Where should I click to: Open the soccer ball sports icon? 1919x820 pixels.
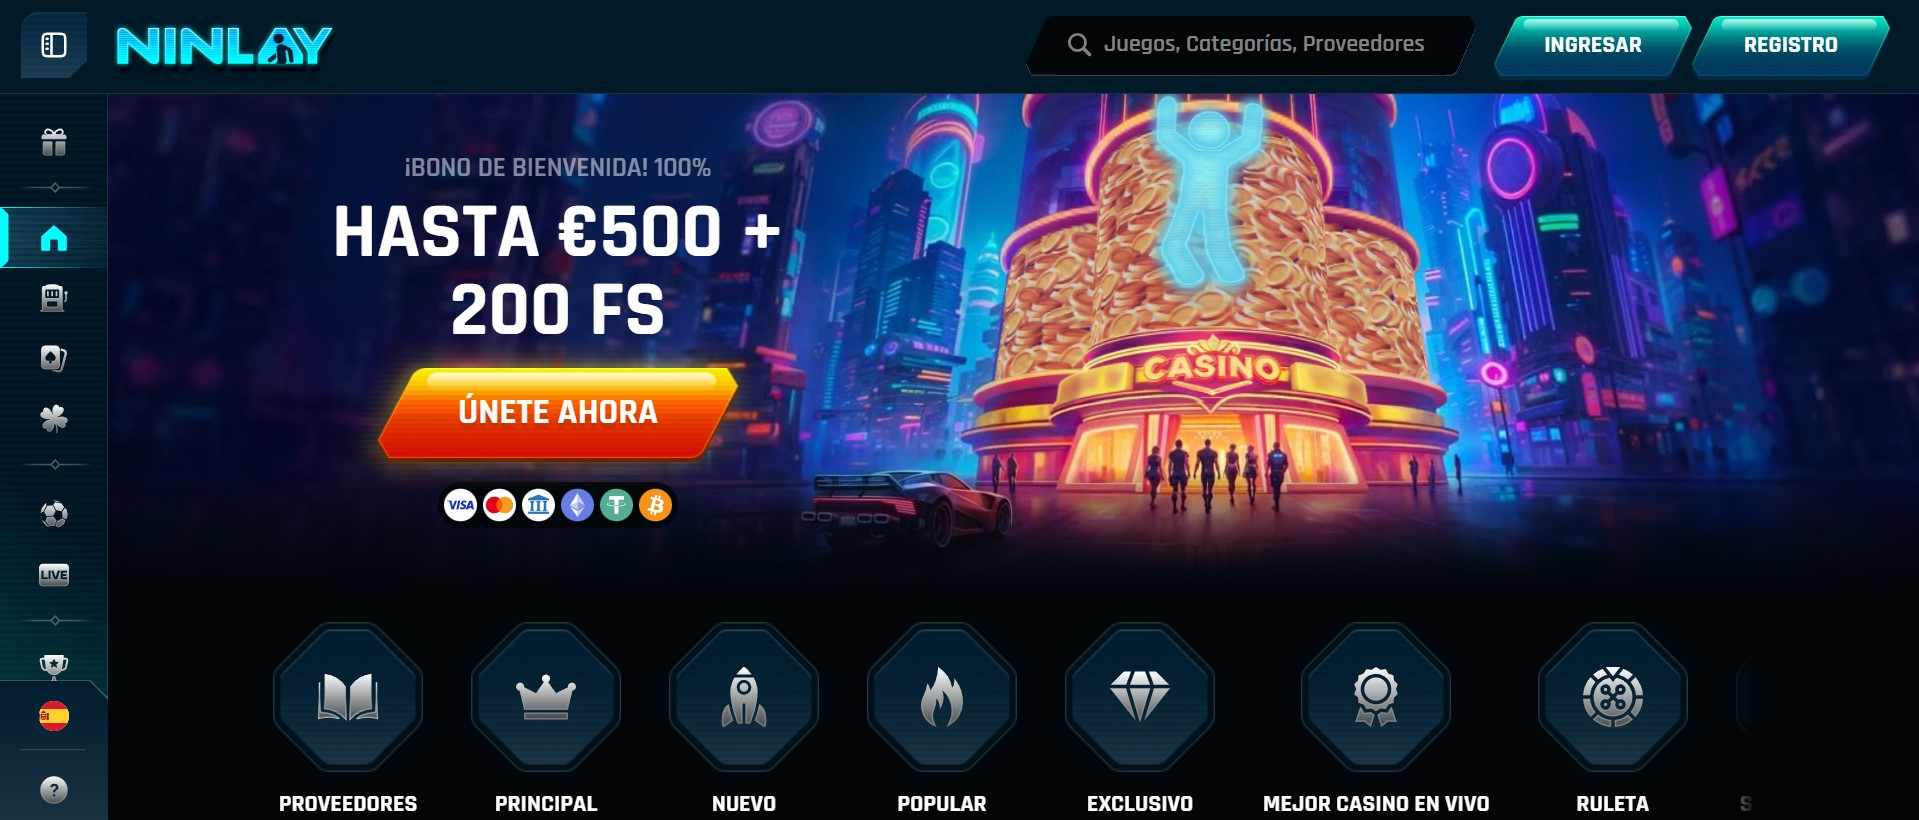click(54, 514)
